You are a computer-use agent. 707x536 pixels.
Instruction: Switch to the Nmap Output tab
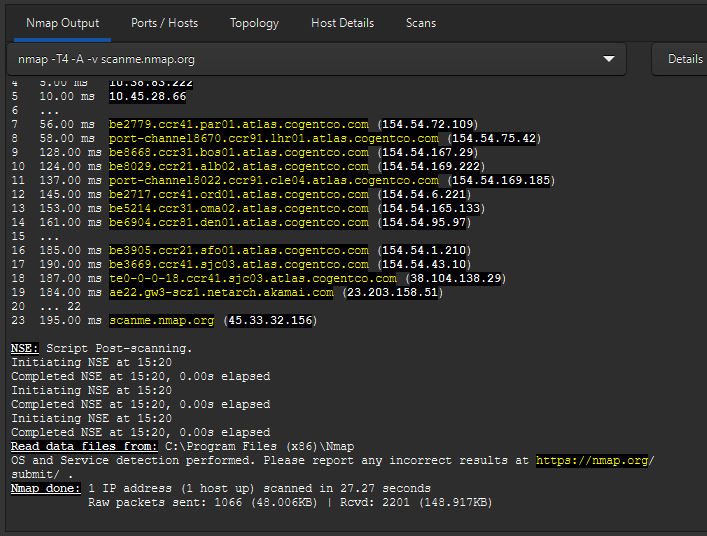[x=62, y=23]
